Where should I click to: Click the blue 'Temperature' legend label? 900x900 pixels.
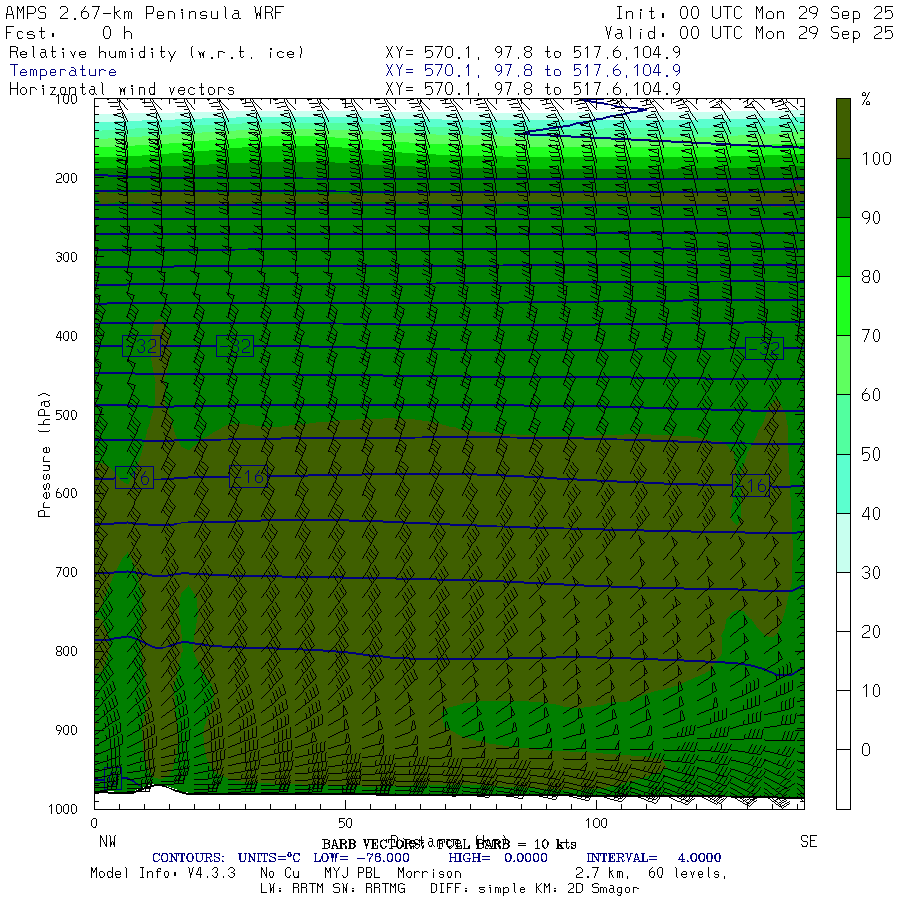point(63,71)
